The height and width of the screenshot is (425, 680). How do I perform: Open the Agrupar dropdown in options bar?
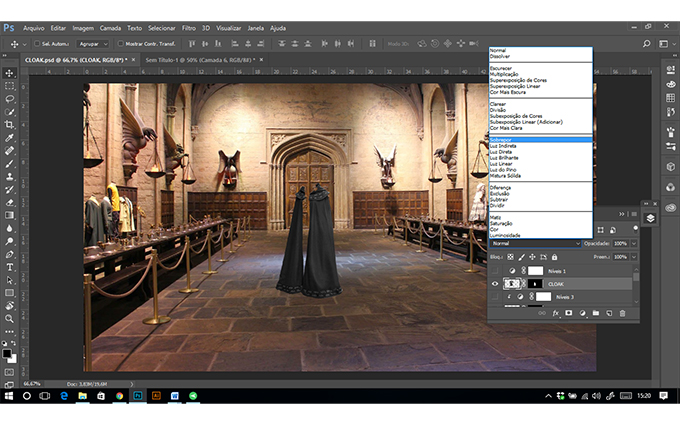click(93, 44)
